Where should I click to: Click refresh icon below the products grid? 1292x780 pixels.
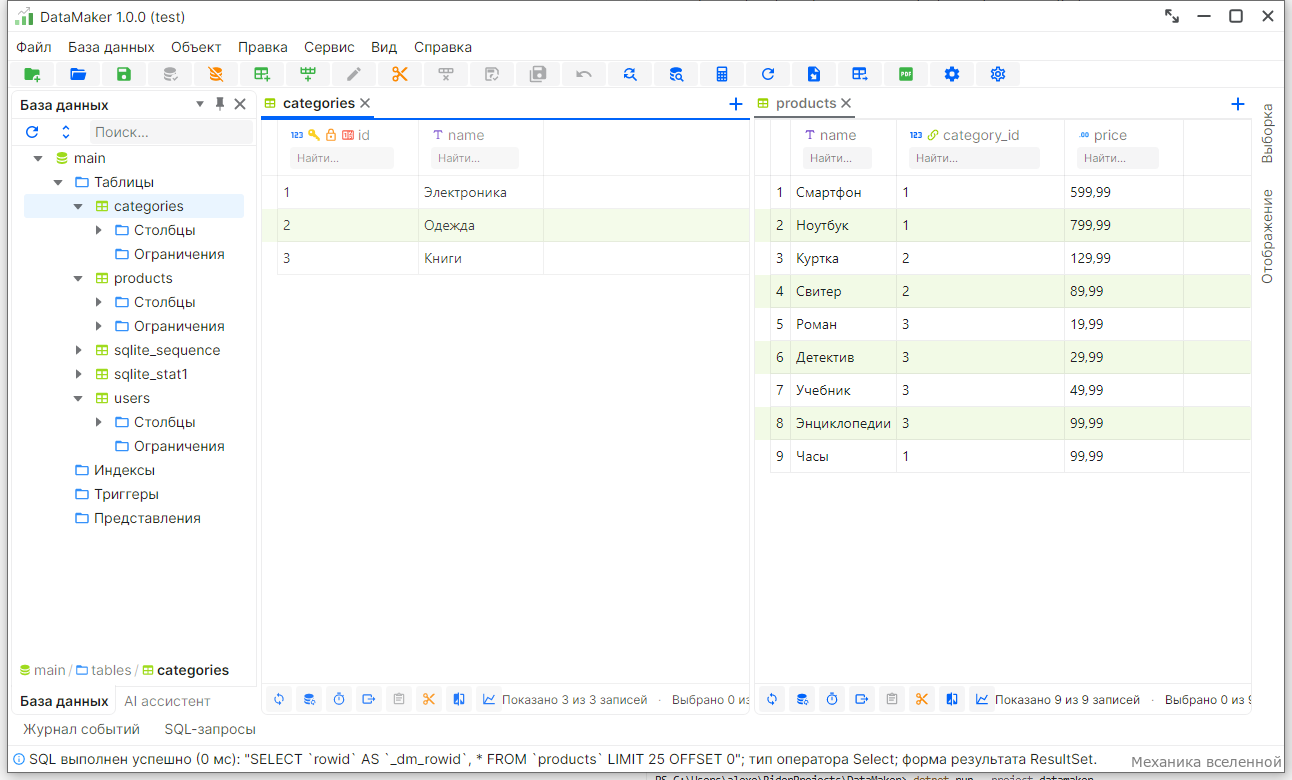tap(772, 700)
